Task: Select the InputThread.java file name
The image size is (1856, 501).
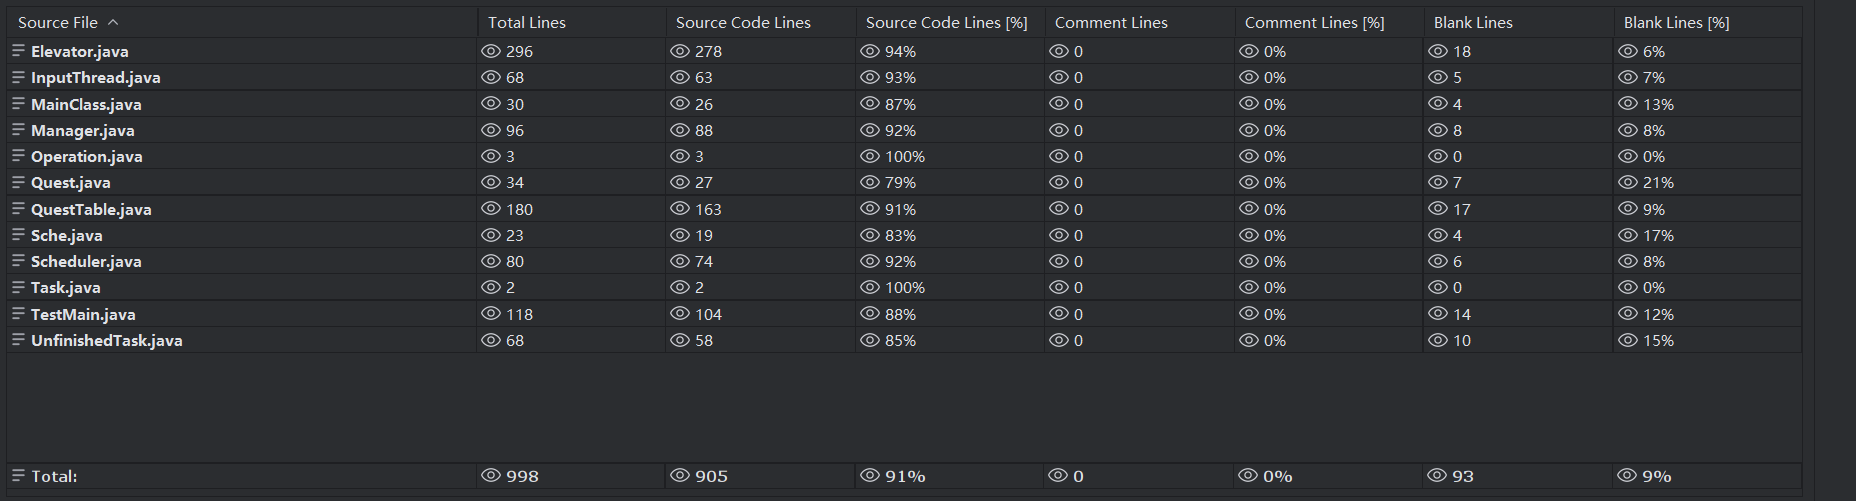Action: [x=95, y=78]
